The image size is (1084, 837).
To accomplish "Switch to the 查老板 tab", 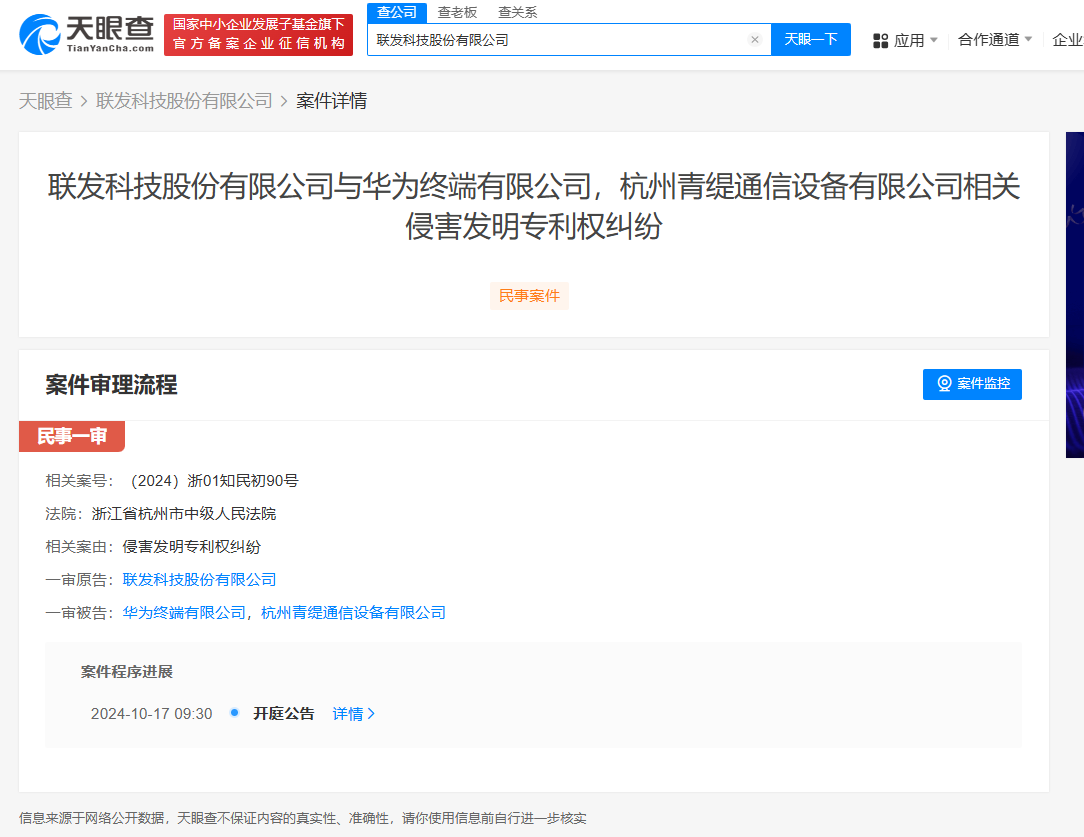I will pyautogui.click(x=458, y=12).
